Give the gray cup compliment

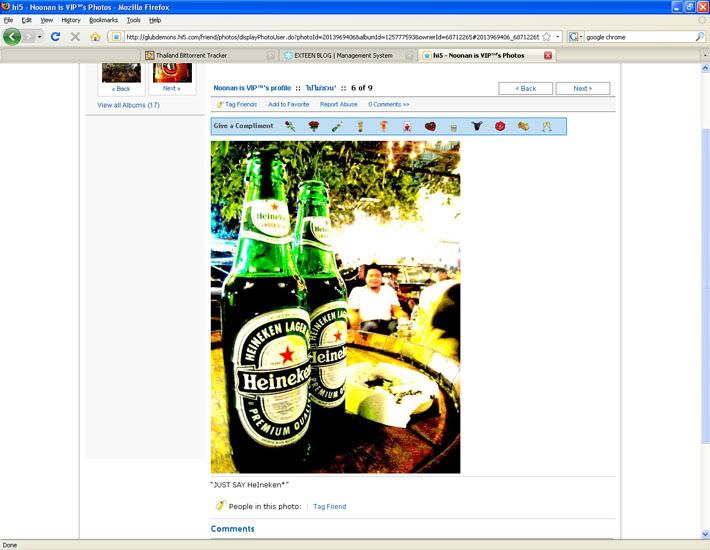click(x=453, y=128)
